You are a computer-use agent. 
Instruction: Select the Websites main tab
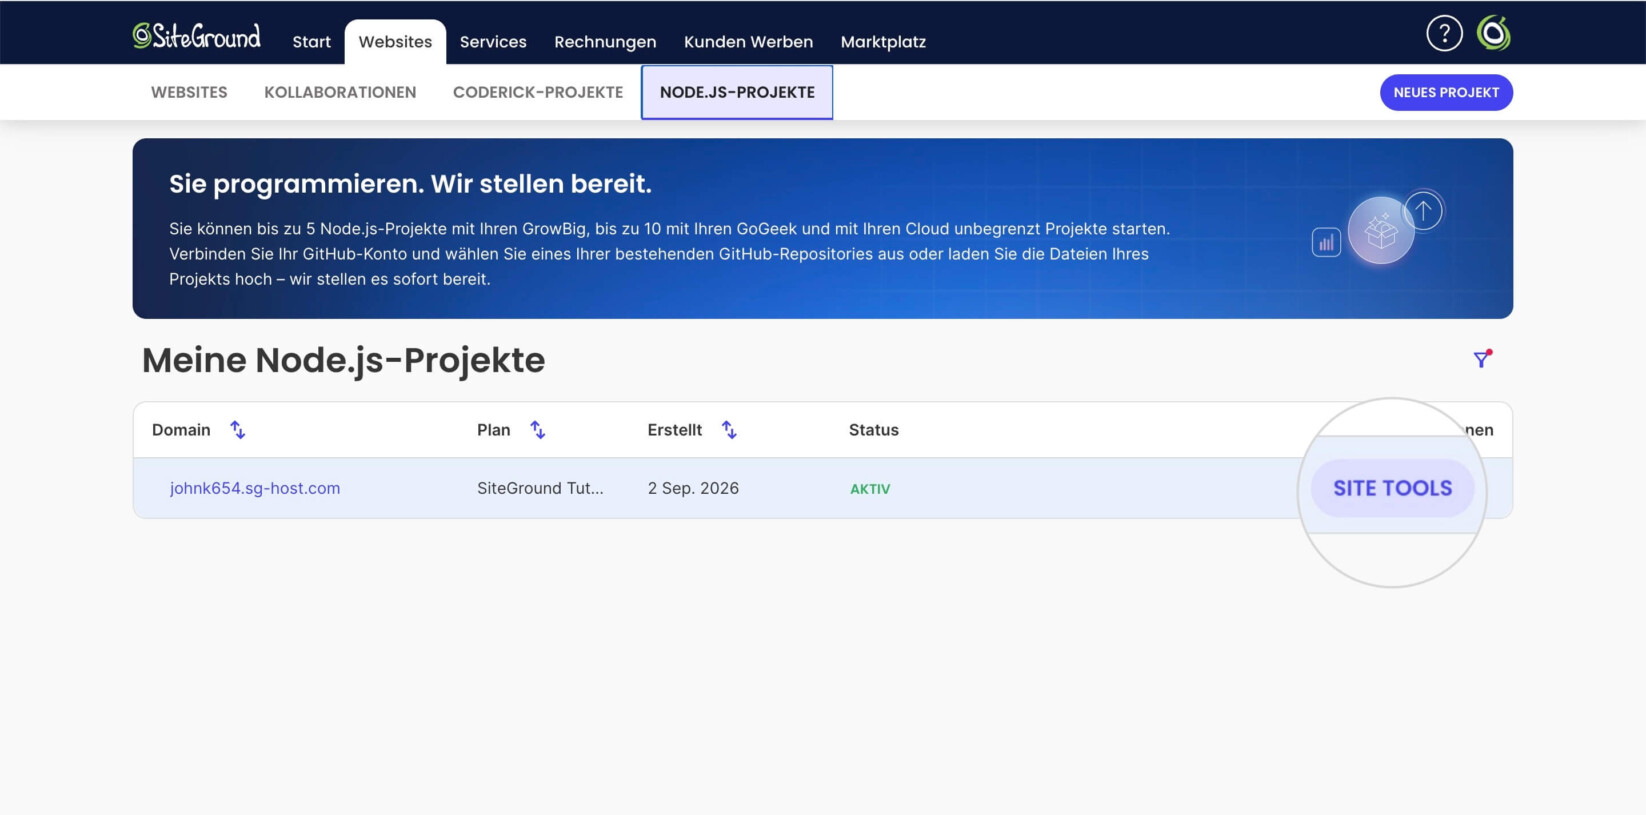point(395,42)
